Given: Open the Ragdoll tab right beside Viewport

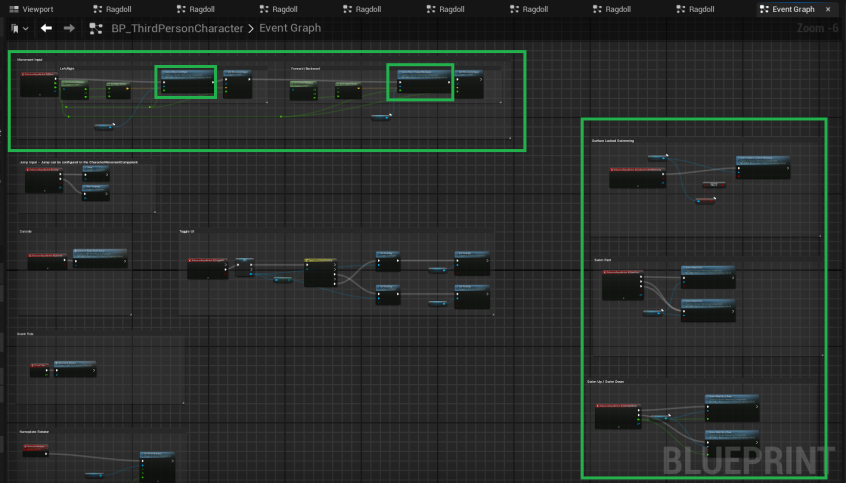Looking at the screenshot, I should coord(112,9).
